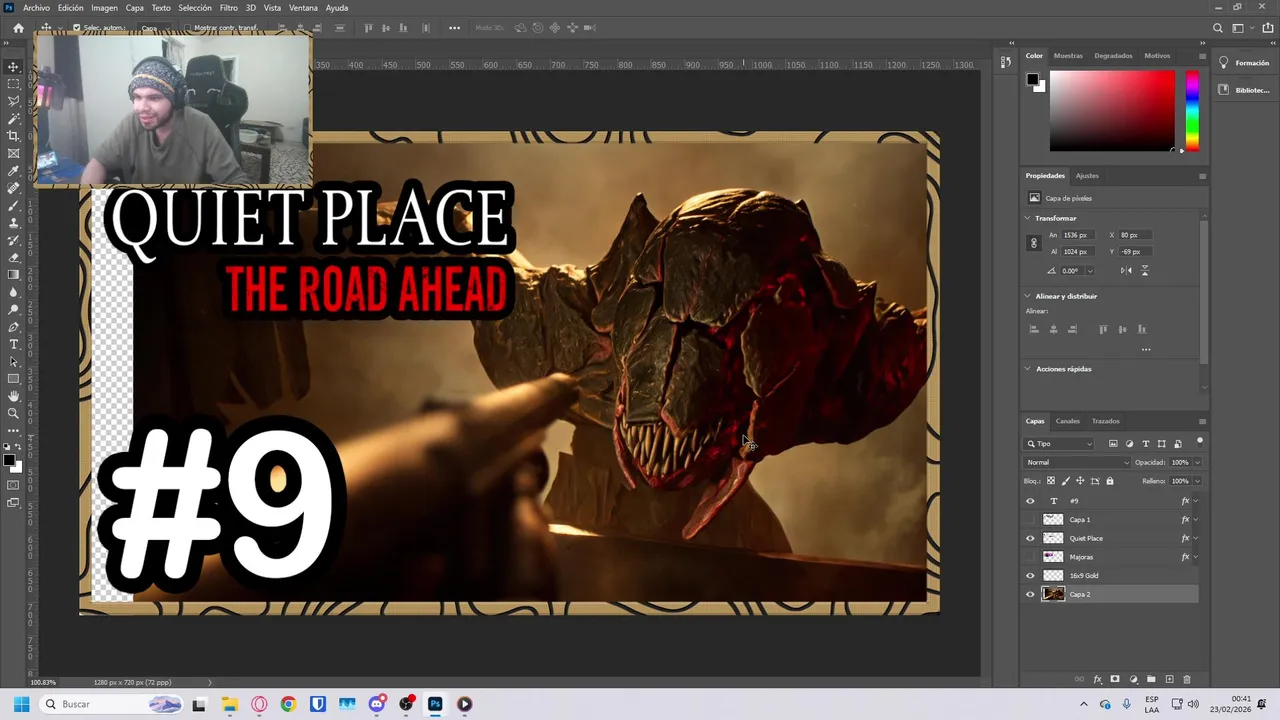
Task: Open the search icon at top right
Action: point(1218,28)
